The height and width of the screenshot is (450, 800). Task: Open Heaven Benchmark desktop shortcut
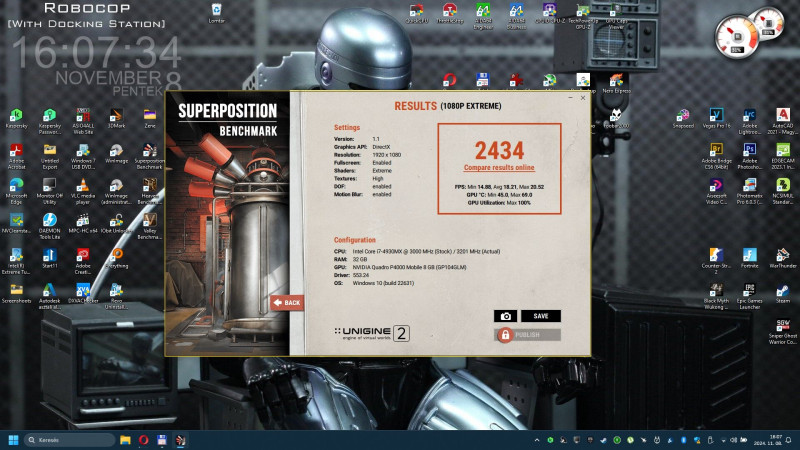(149, 191)
